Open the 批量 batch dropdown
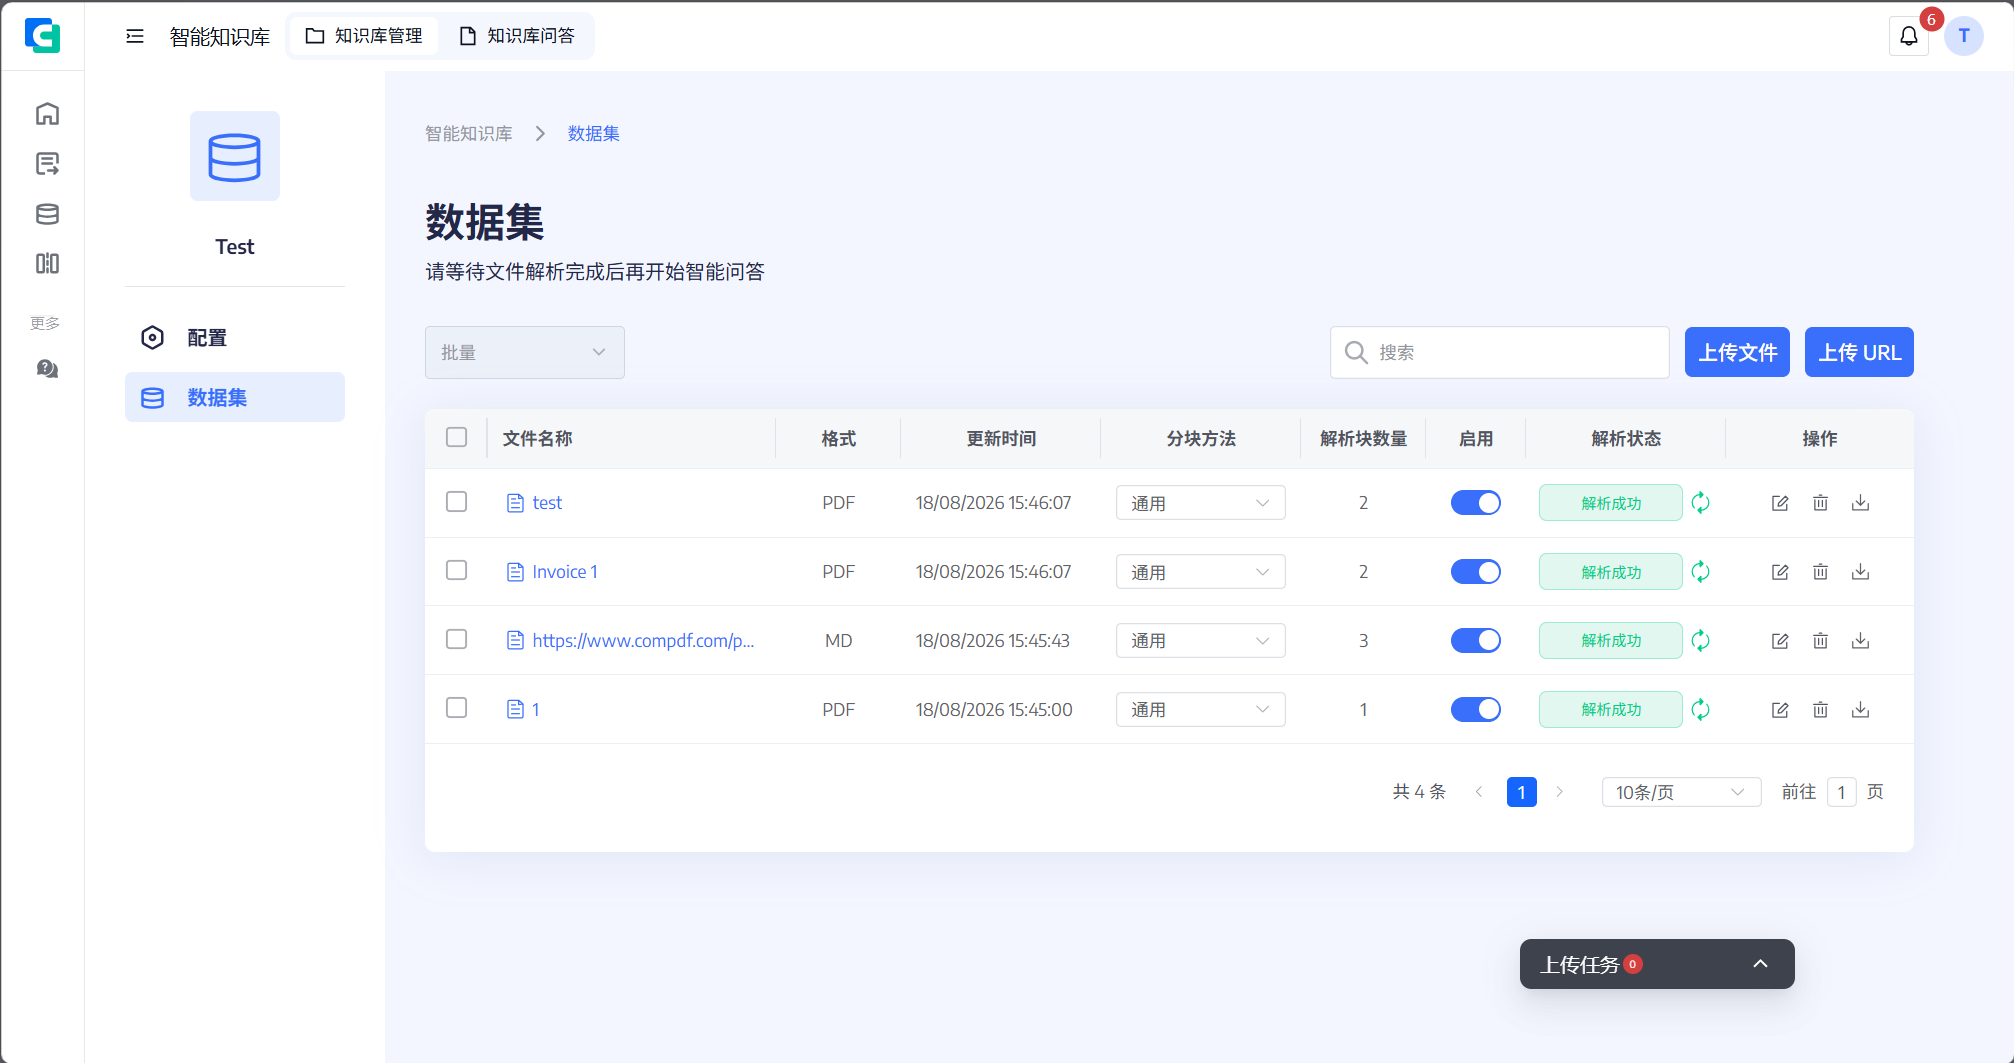Screen dimensions: 2014x1063 tap(525, 352)
